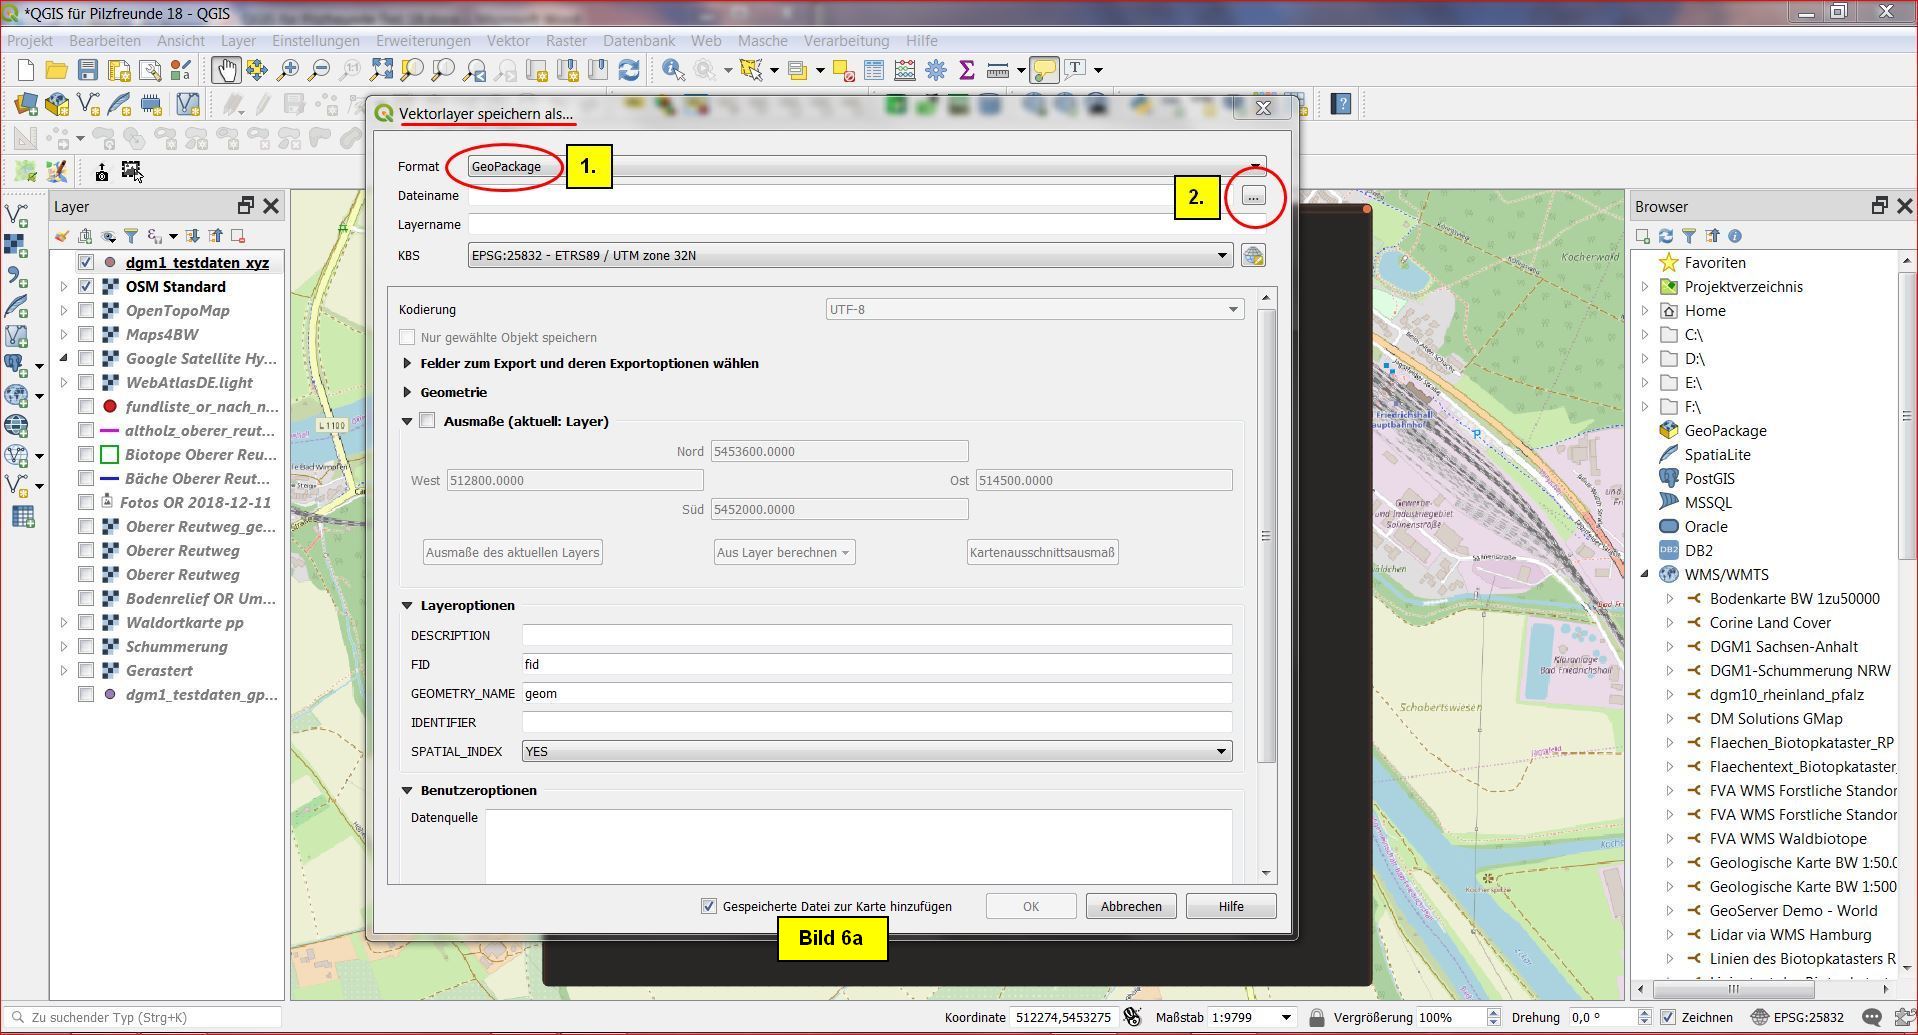This screenshot has width=1918, height=1035.
Task: Click the Abbrechen button
Action: pyautogui.click(x=1130, y=906)
